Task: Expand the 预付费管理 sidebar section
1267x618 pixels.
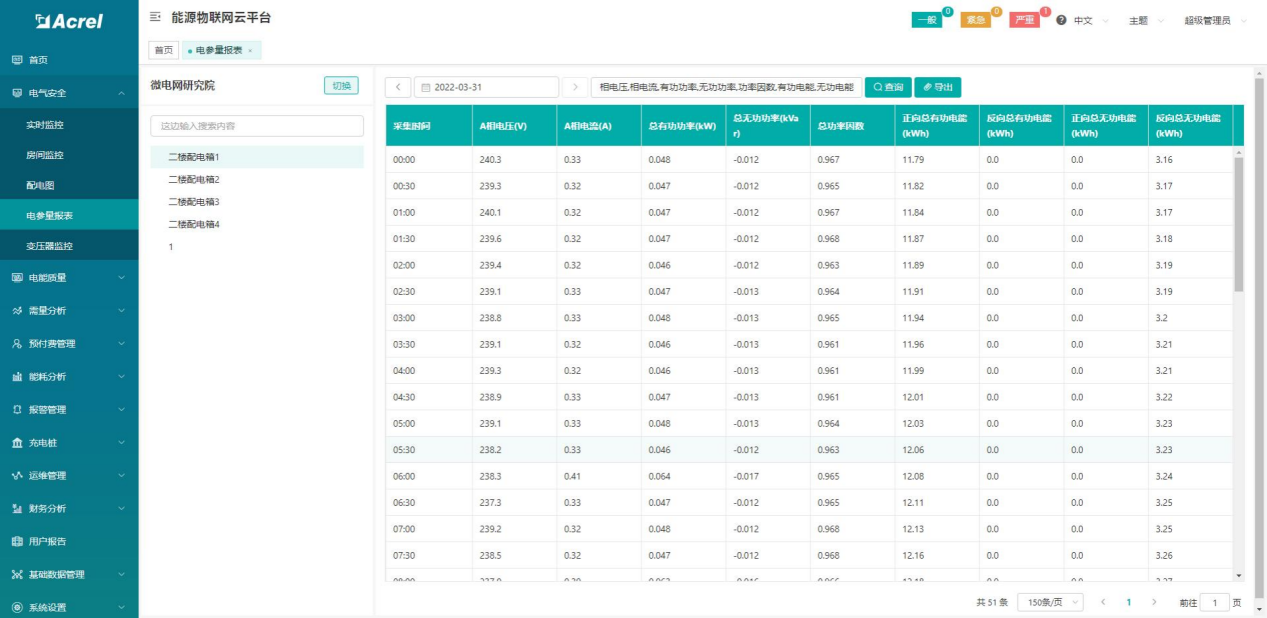Action: click(69, 343)
